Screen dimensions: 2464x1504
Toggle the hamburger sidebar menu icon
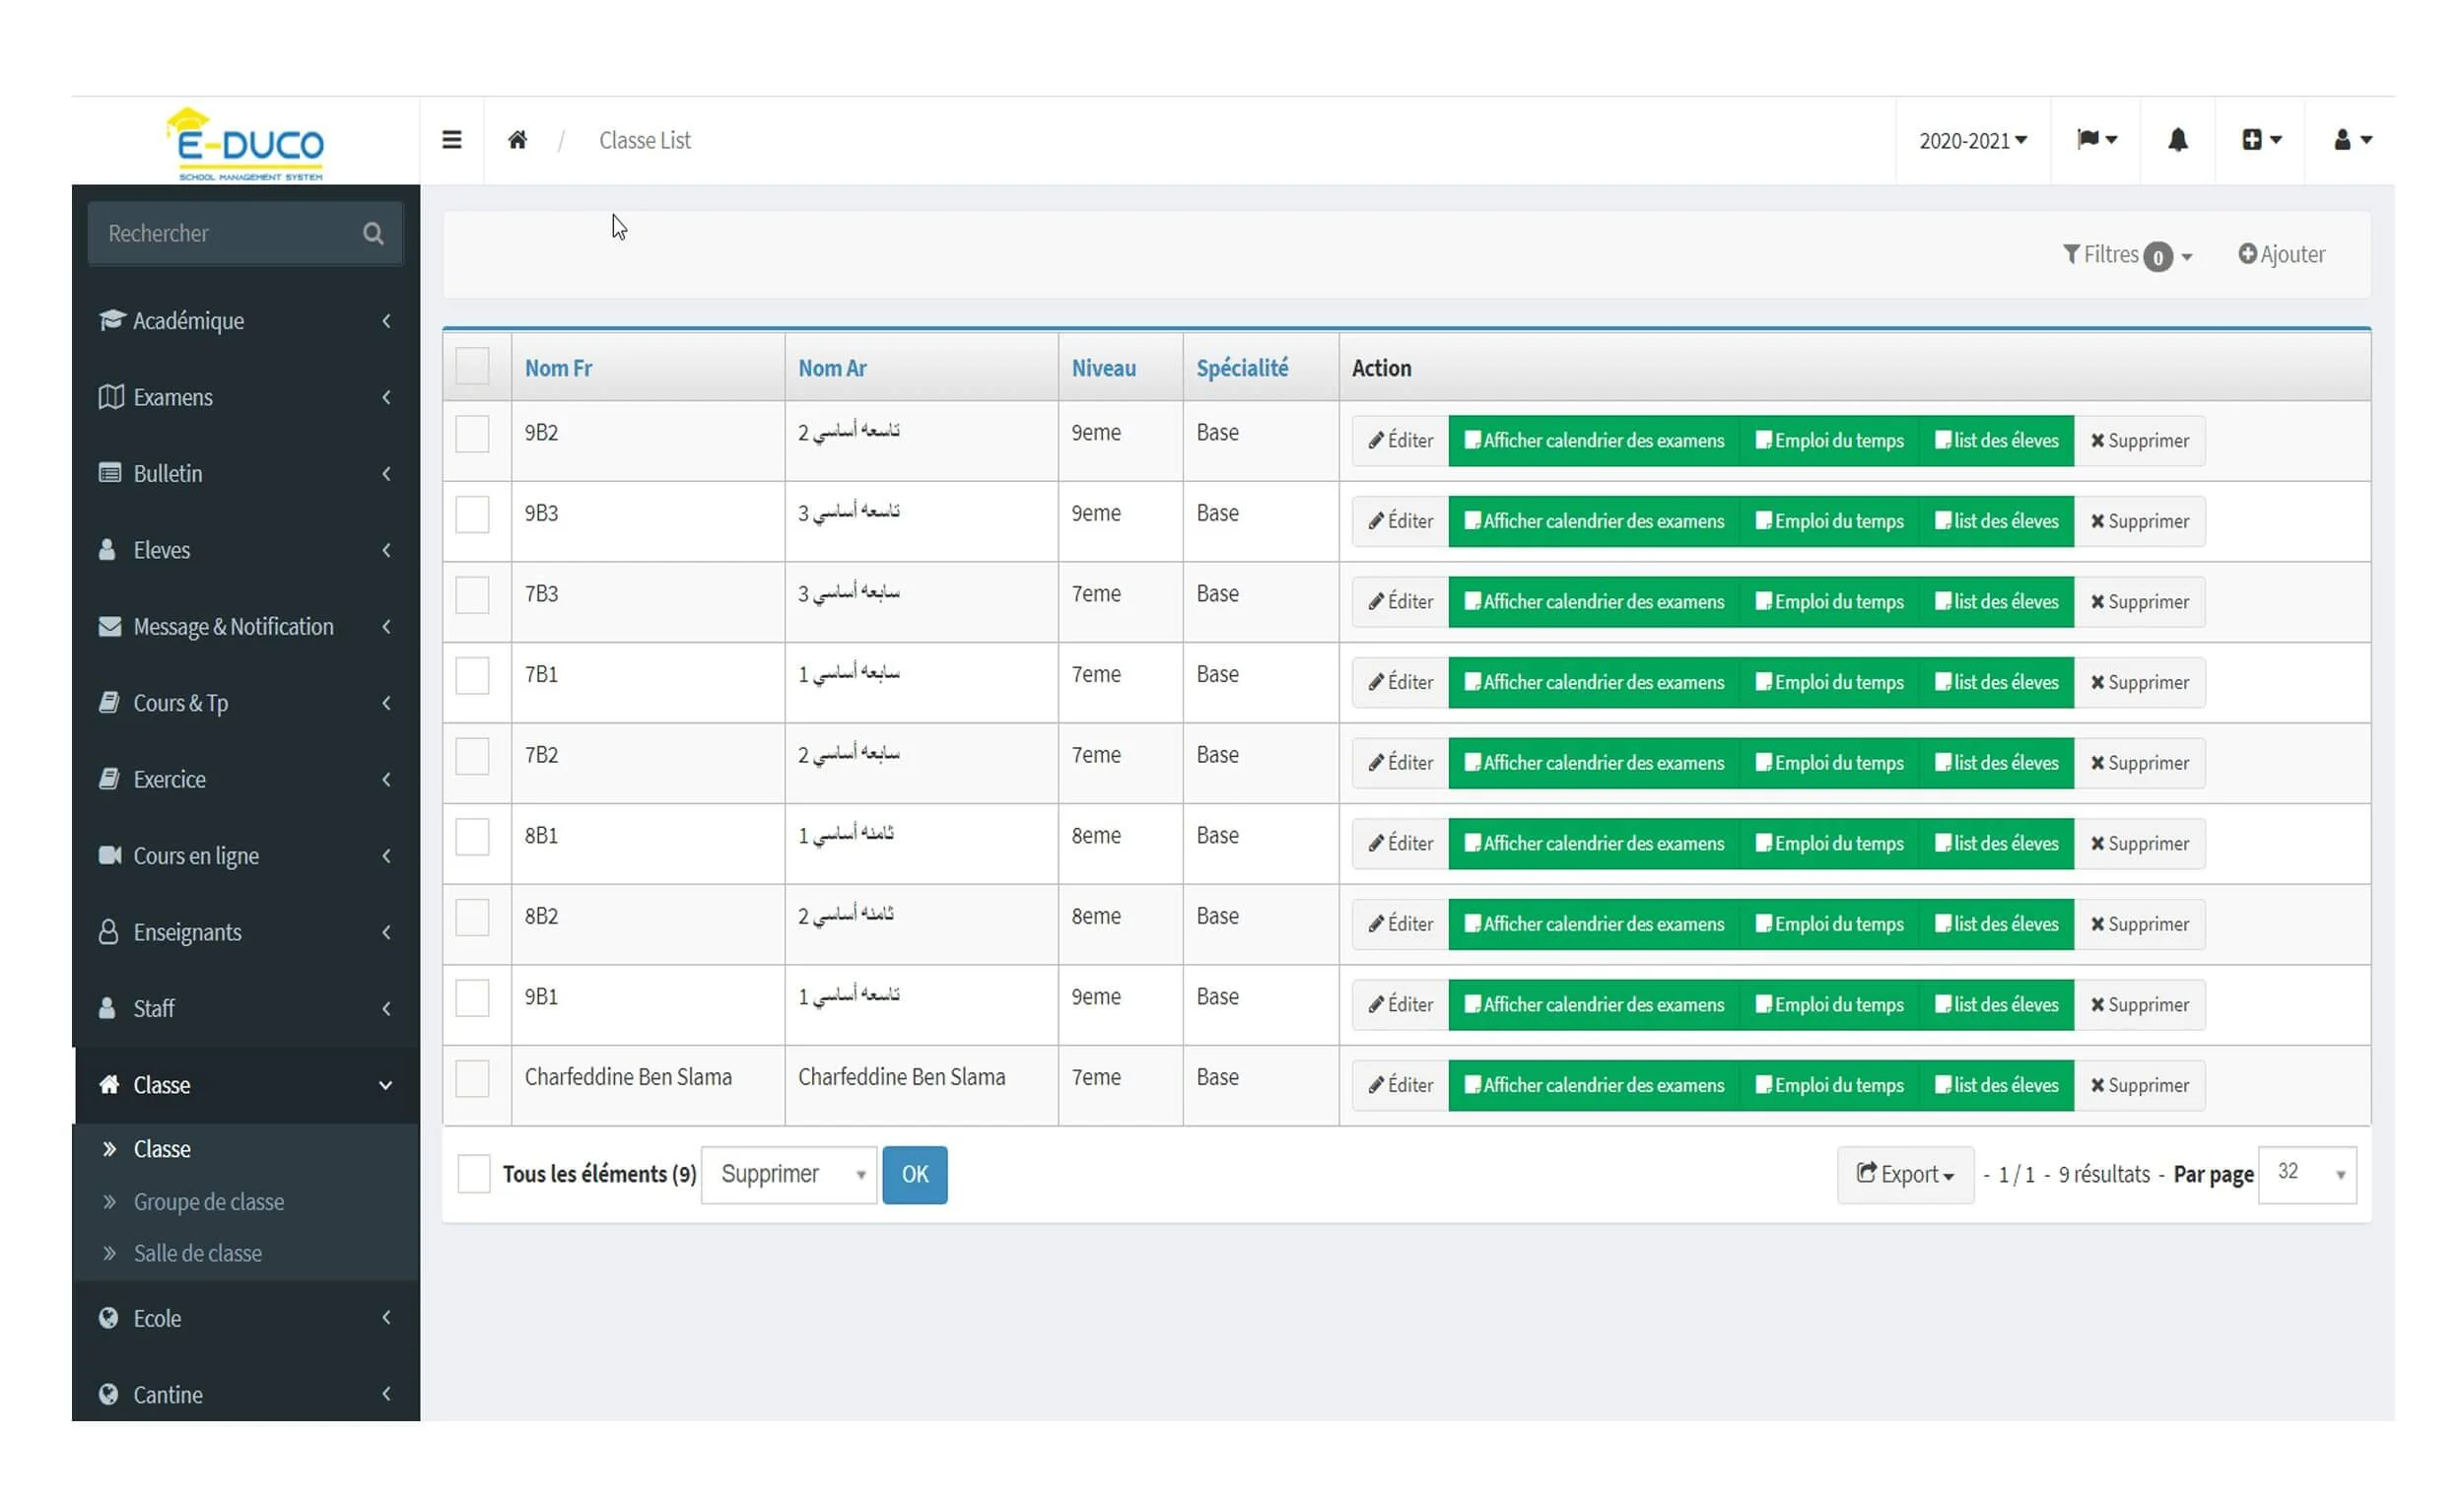click(452, 140)
